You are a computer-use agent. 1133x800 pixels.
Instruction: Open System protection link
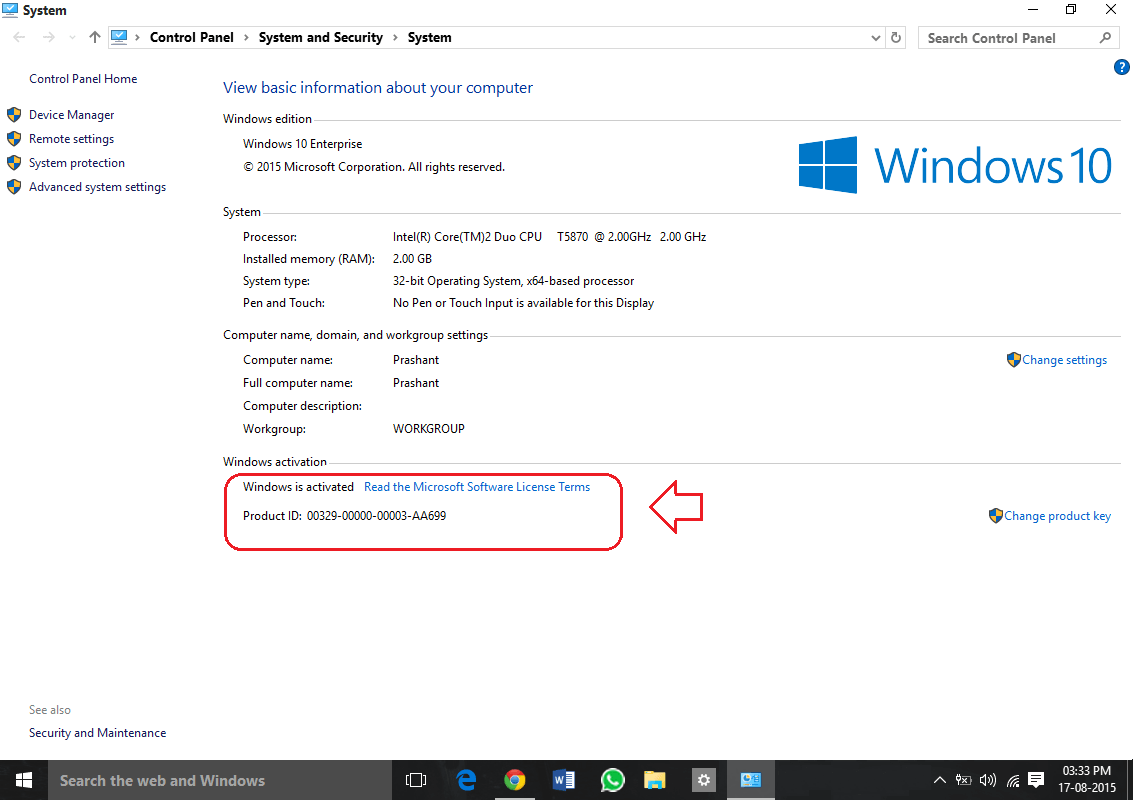coord(77,163)
